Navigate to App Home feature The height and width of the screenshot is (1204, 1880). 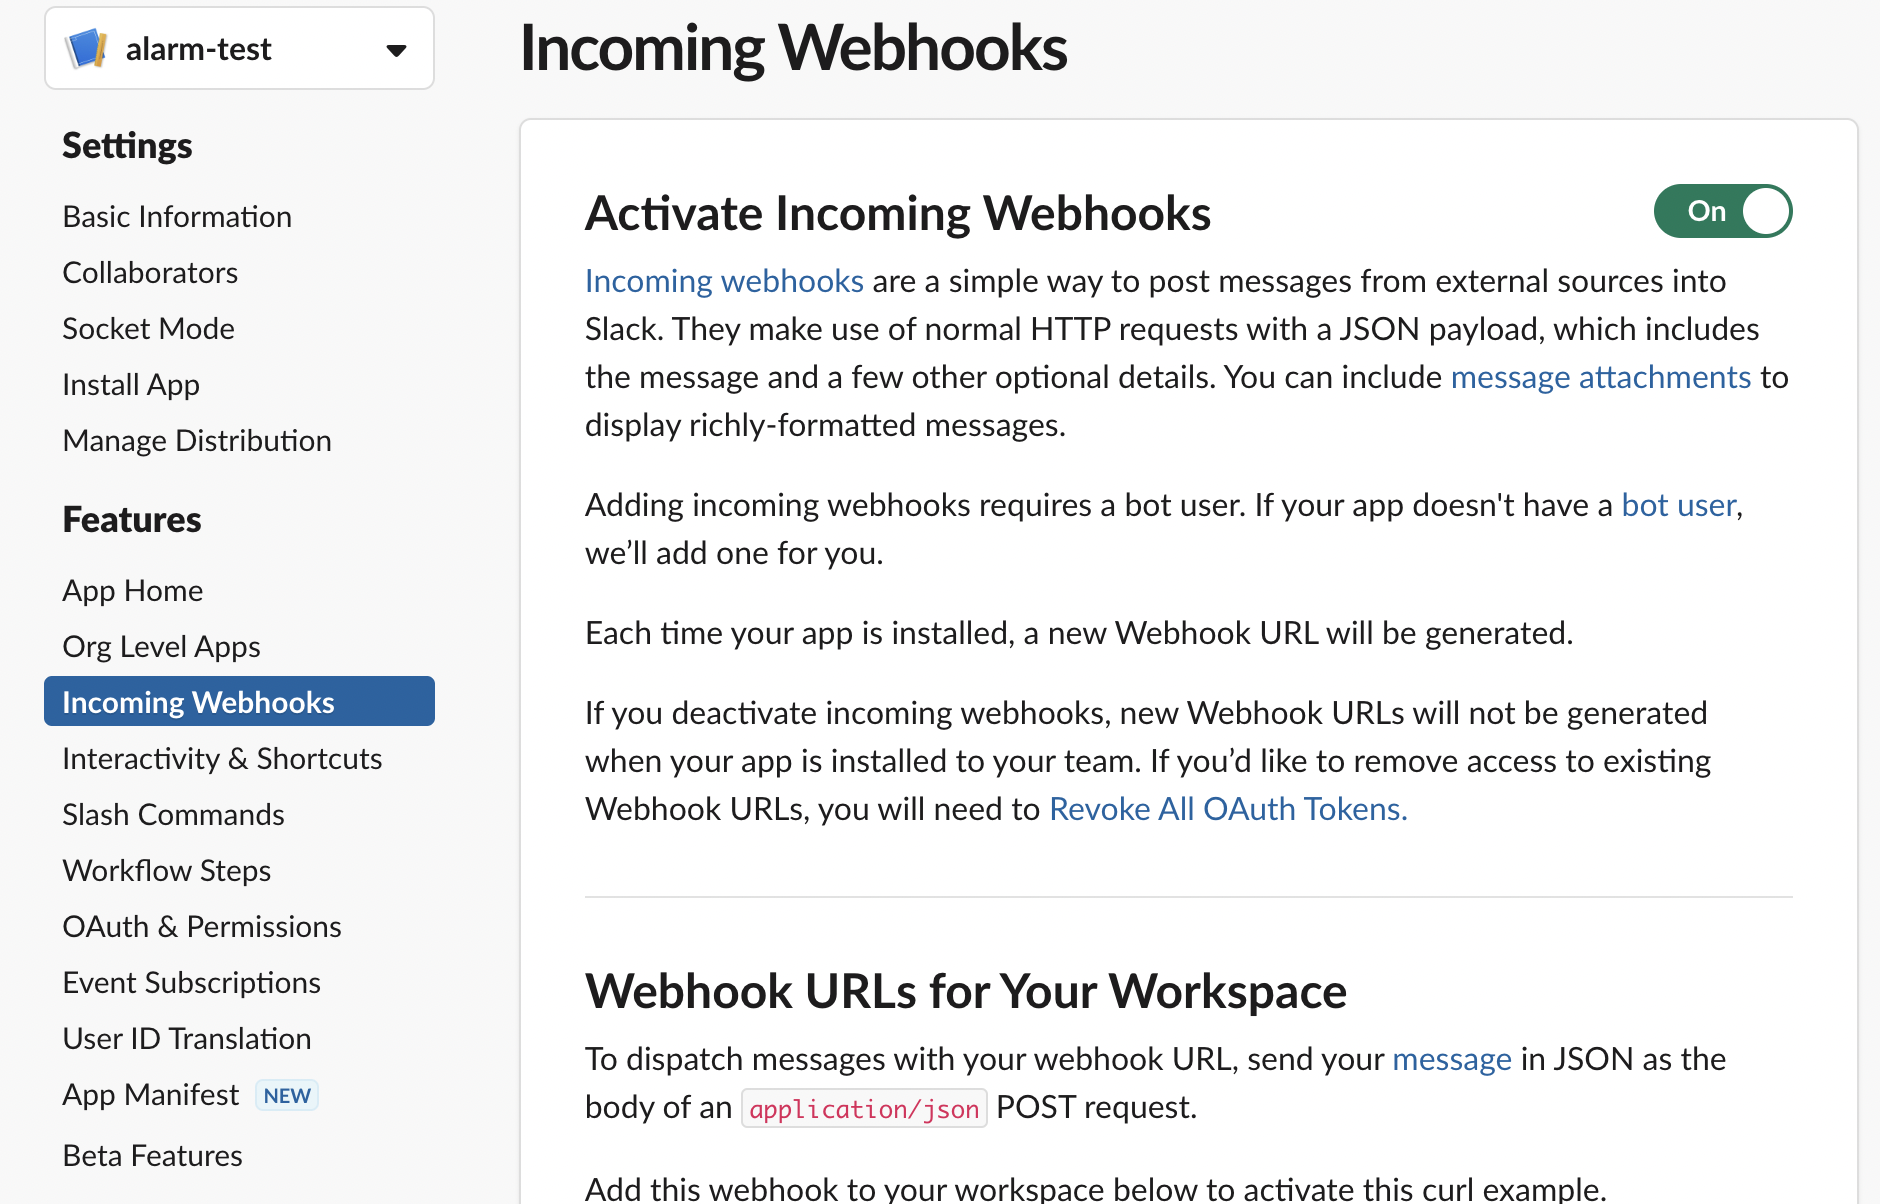coord(133,591)
